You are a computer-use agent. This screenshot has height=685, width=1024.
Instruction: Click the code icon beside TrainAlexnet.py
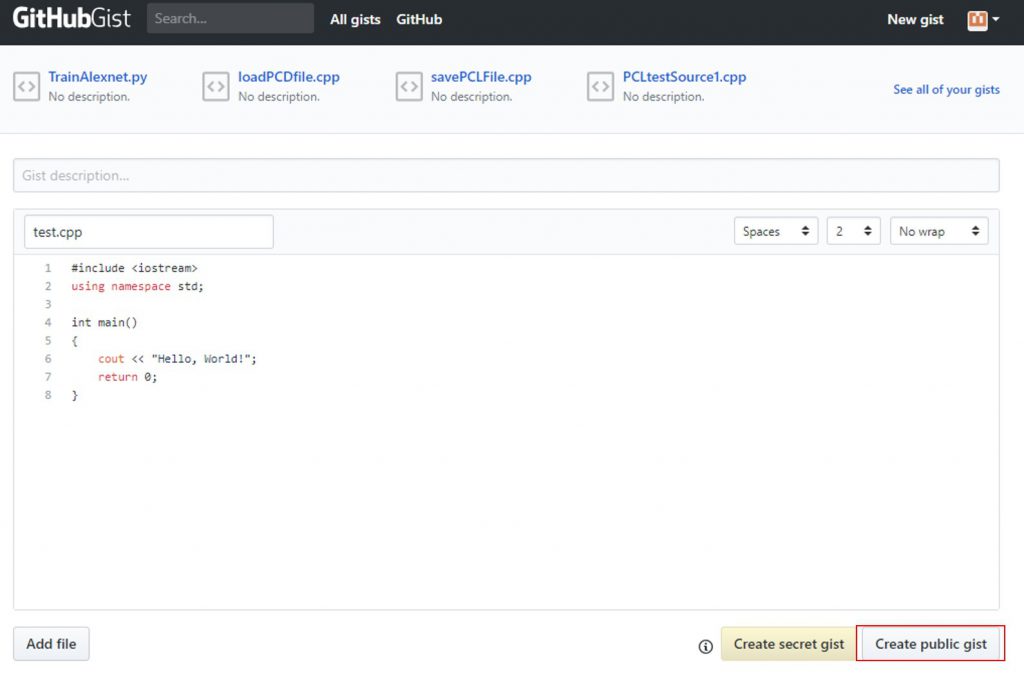point(26,87)
